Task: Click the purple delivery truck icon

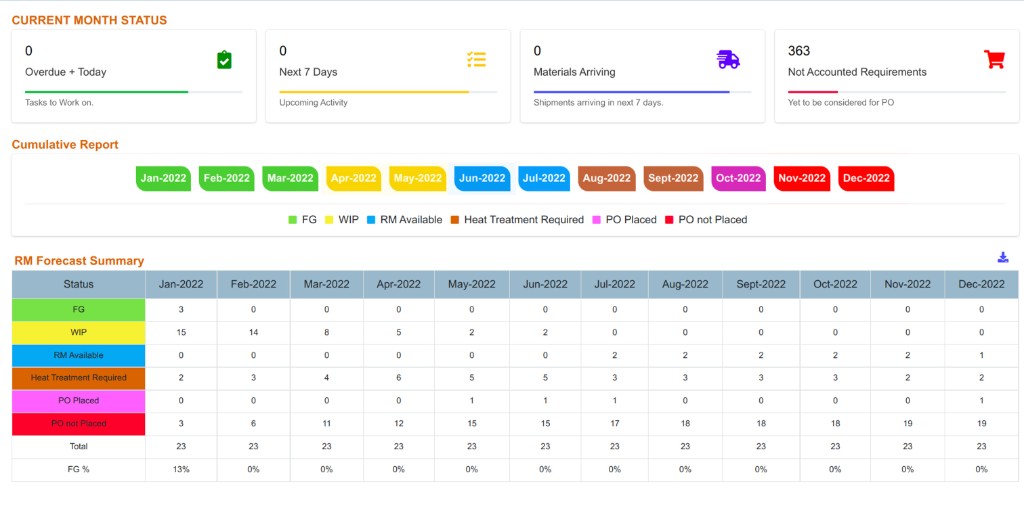Action: click(x=728, y=59)
